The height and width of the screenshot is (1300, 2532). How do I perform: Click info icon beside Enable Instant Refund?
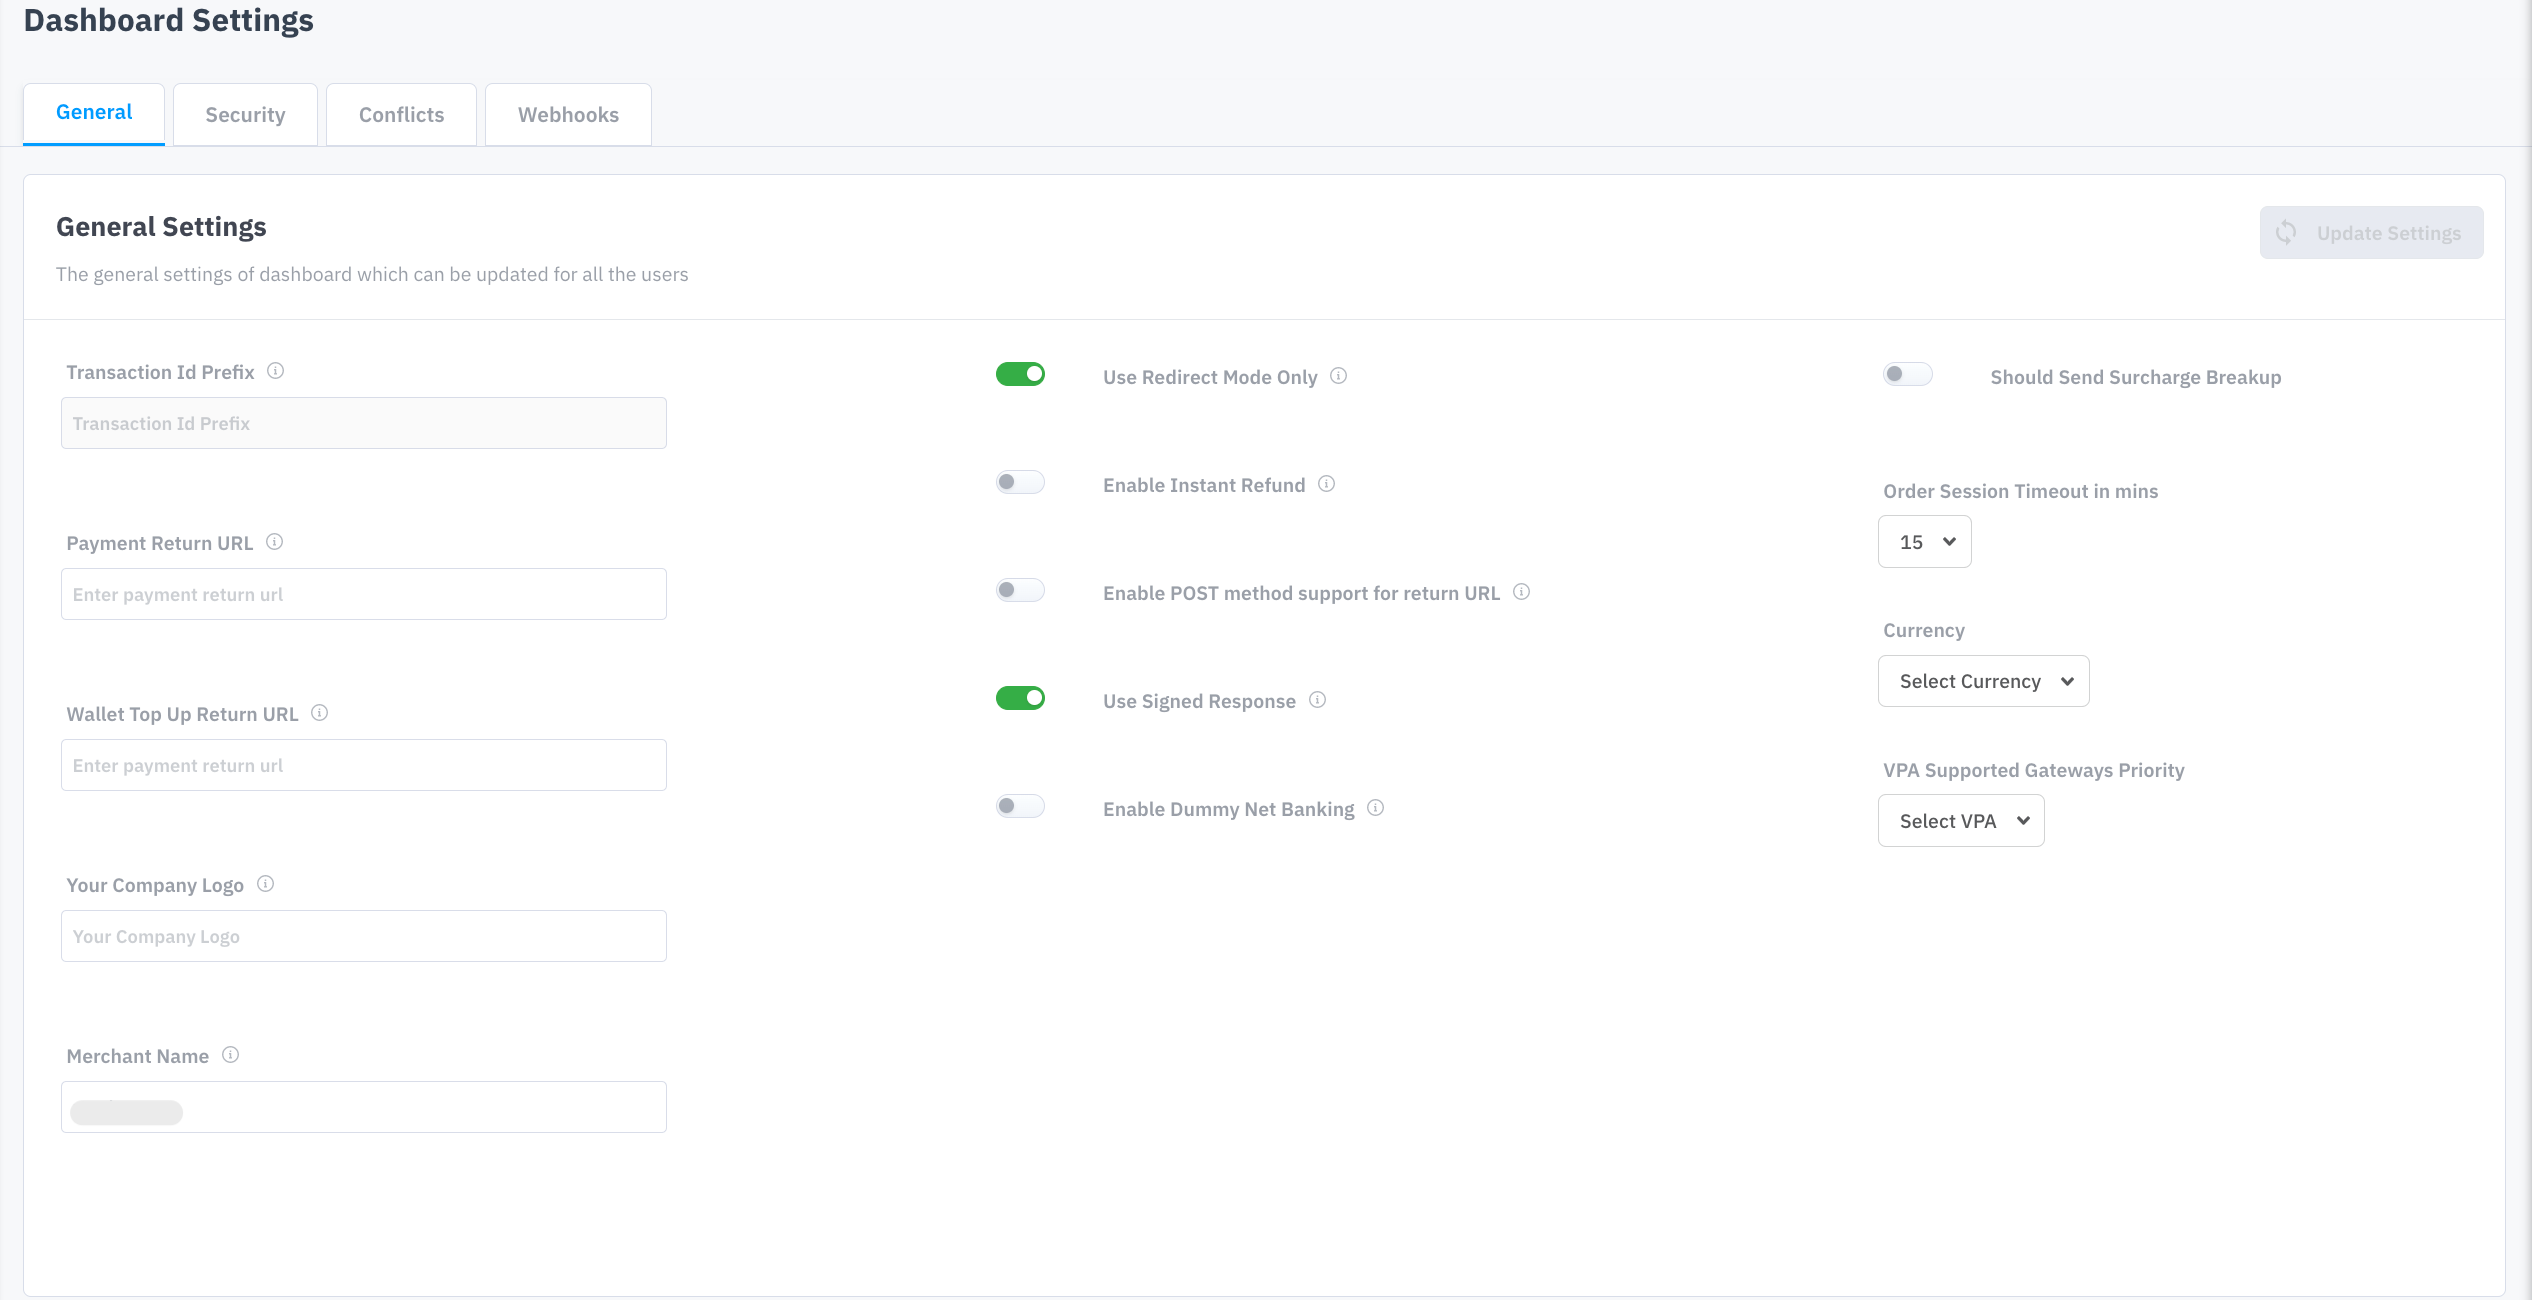click(1327, 484)
